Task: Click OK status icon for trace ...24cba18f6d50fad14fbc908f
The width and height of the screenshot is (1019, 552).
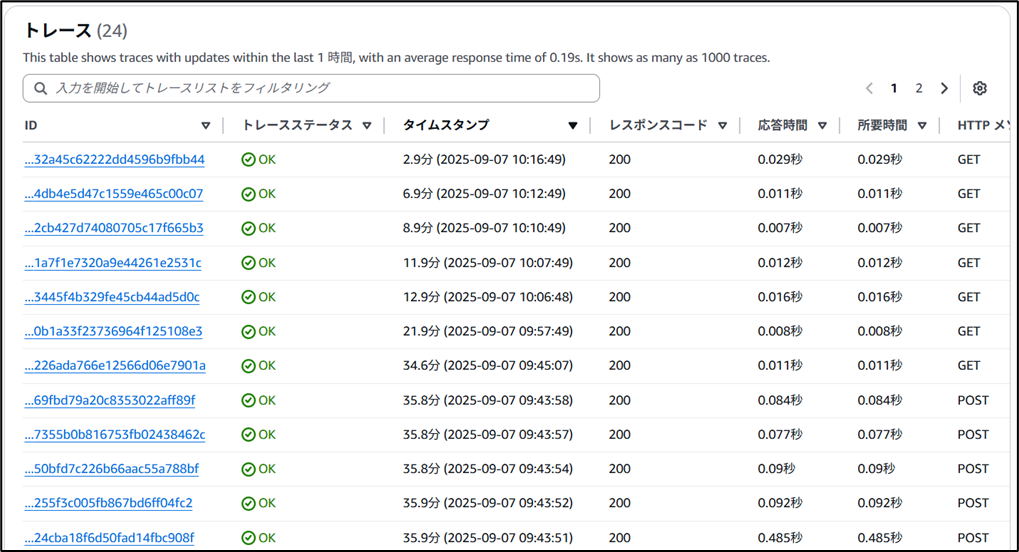Action: [248, 538]
